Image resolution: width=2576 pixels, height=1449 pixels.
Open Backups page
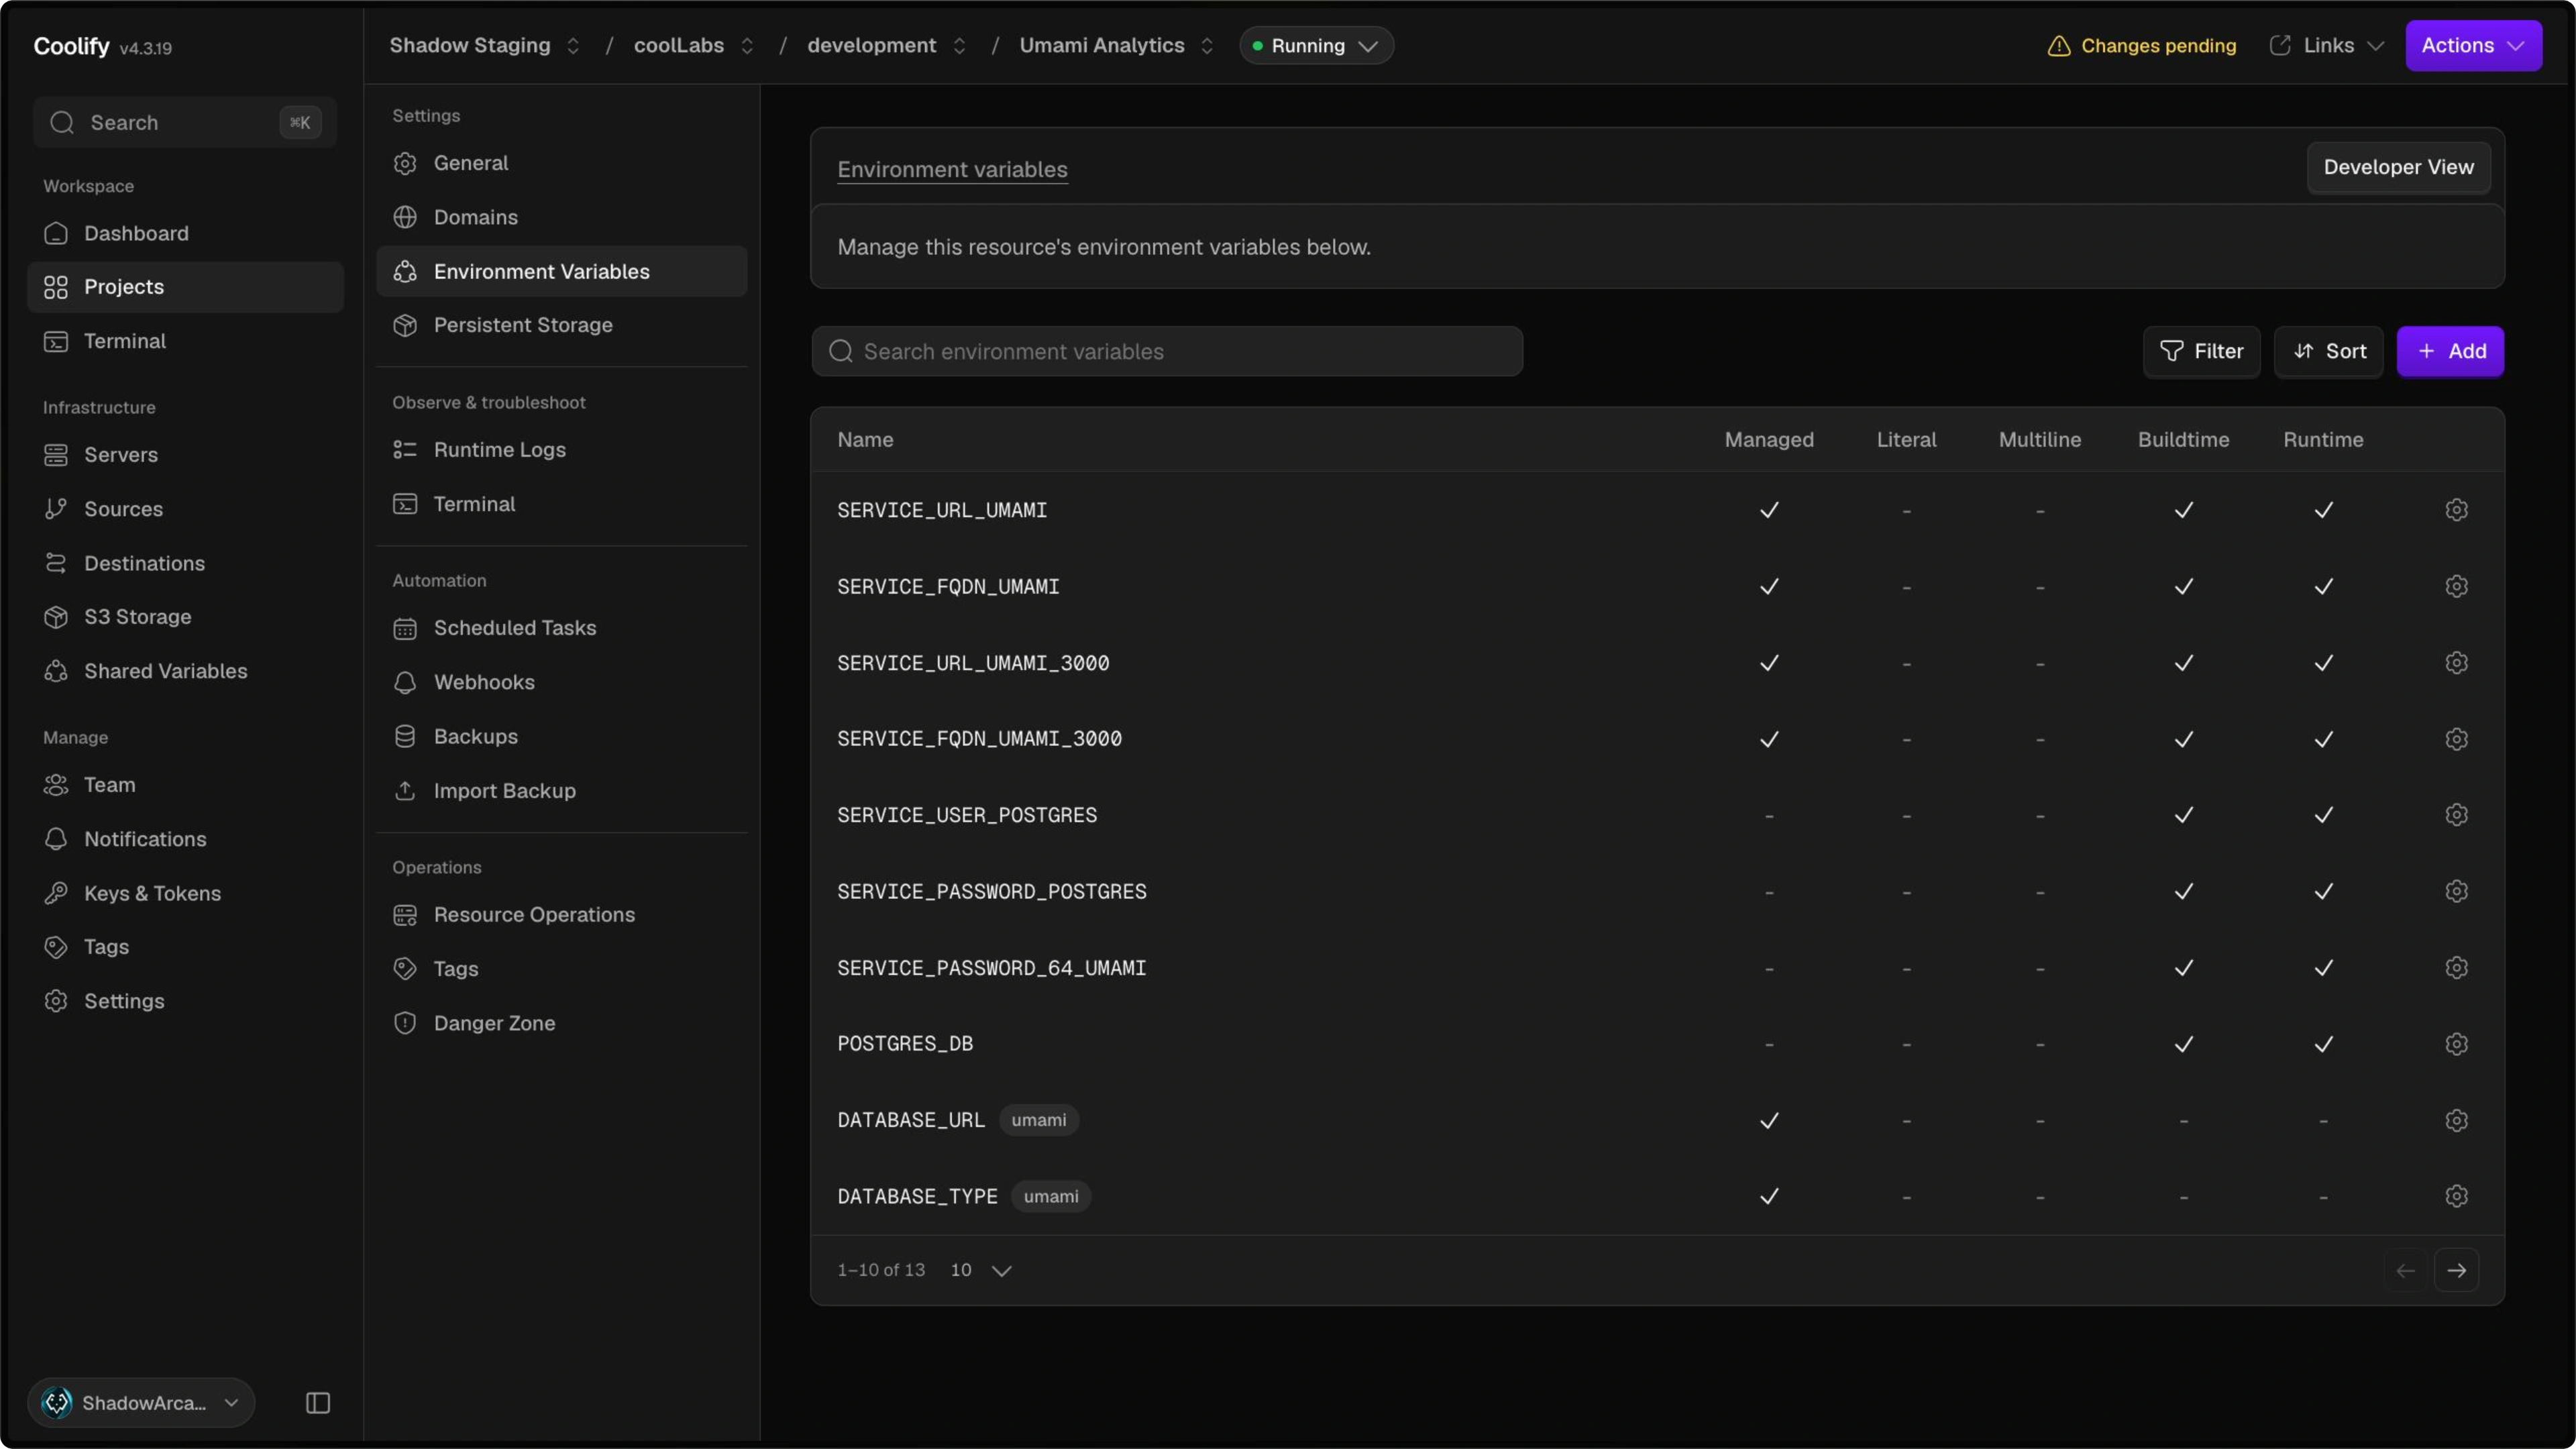561,736
